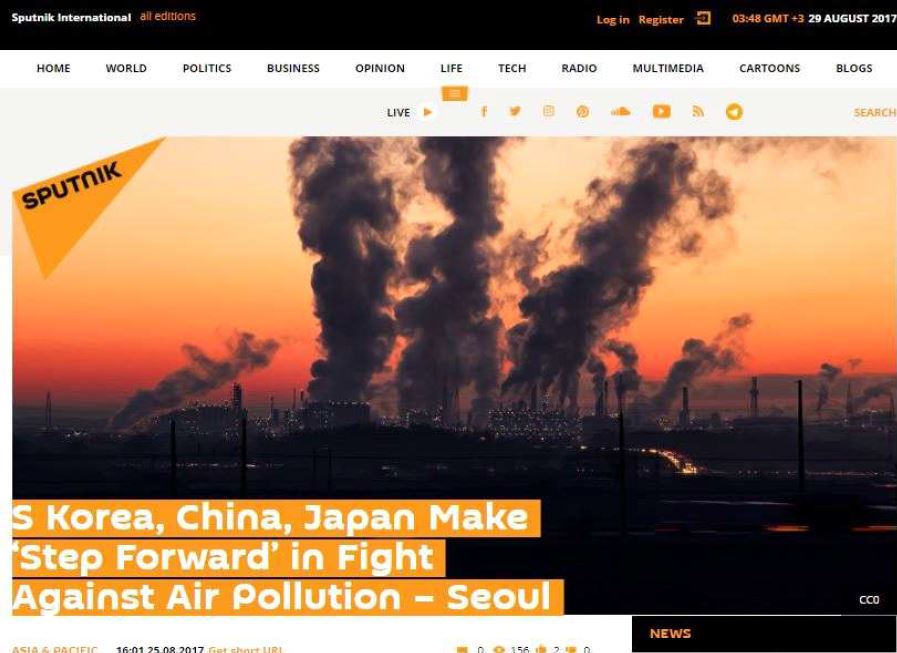Go to the CARTOONS section

[x=769, y=68]
